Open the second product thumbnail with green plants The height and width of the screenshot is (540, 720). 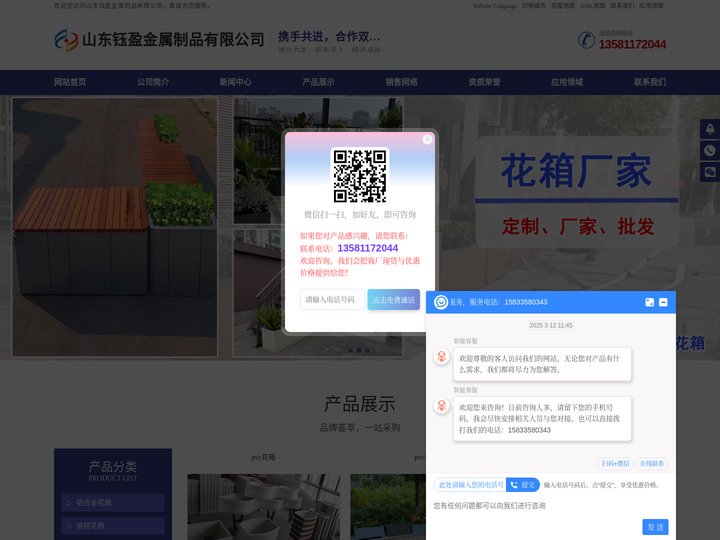(x=388, y=507)
